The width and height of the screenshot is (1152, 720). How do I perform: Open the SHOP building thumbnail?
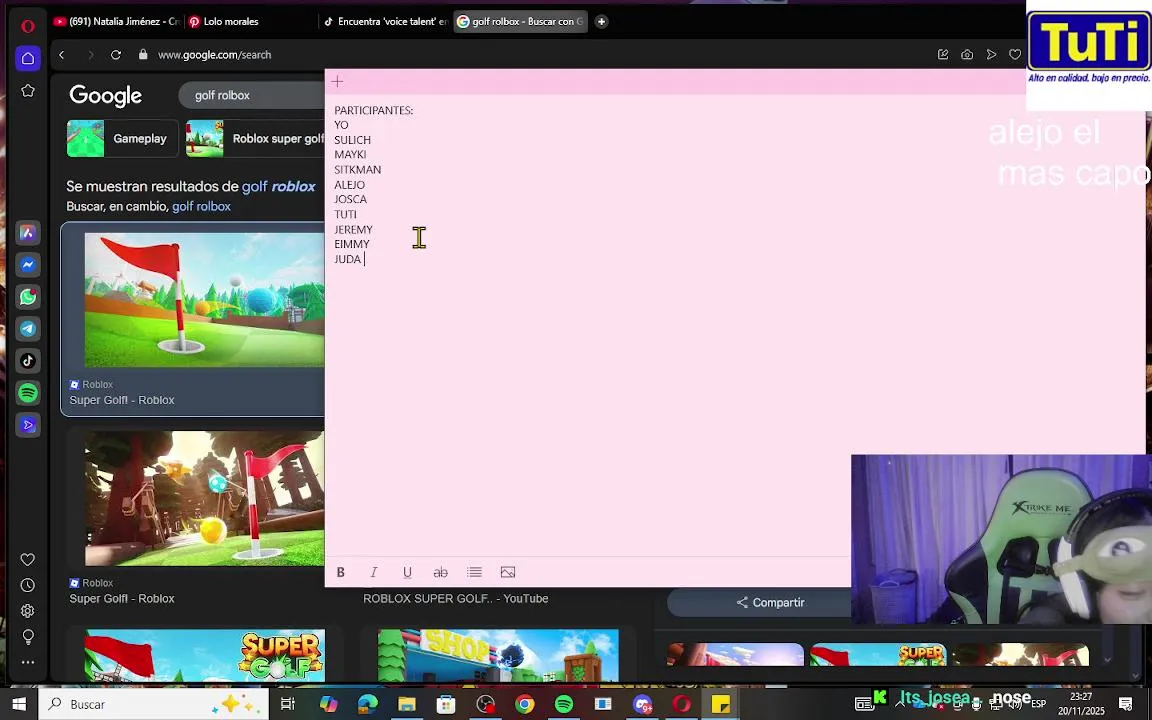pyautogui.click(x=498, y=656)
